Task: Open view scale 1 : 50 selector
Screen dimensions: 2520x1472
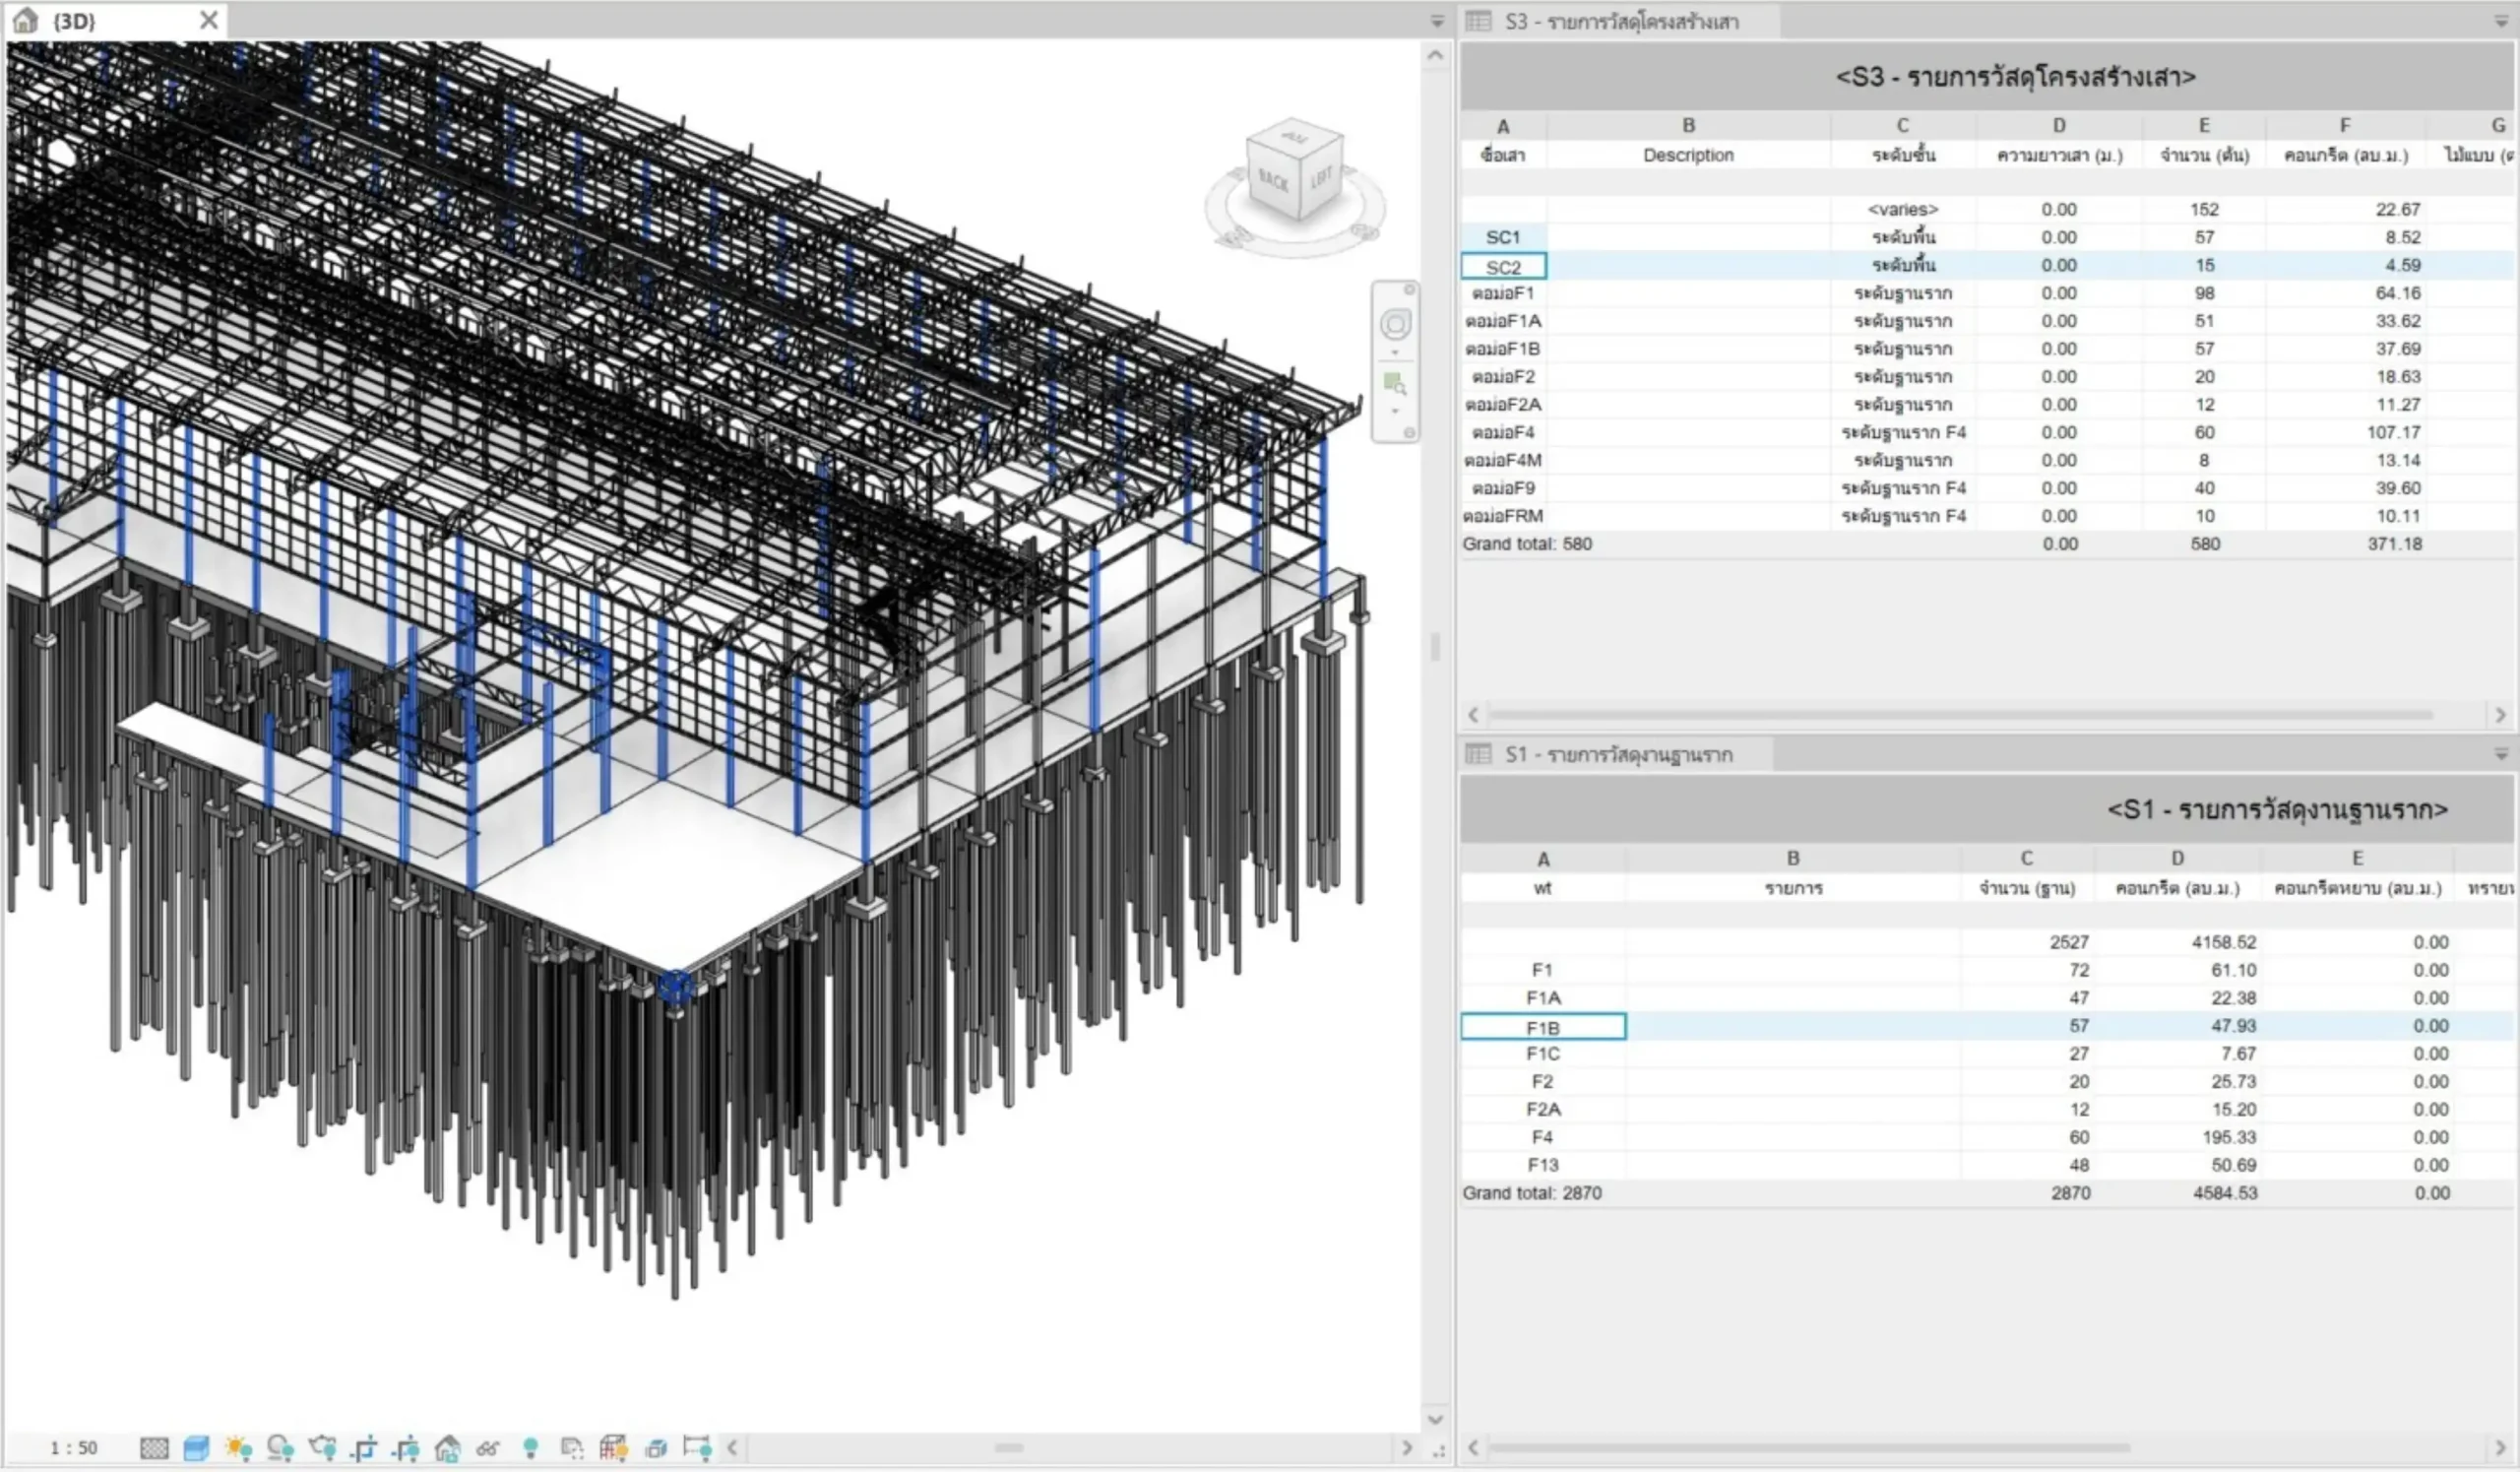Action: [x=74, y=1448]
